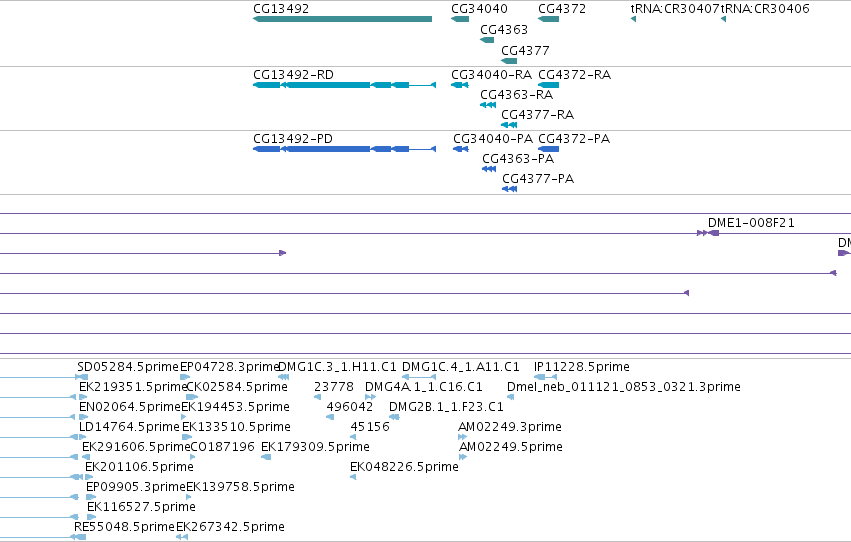Screen dimensions: 851x542
Task: Click the DMG4A.1_1.C16.C1 label
Action: pyautogui.click(x=423, y=387)
